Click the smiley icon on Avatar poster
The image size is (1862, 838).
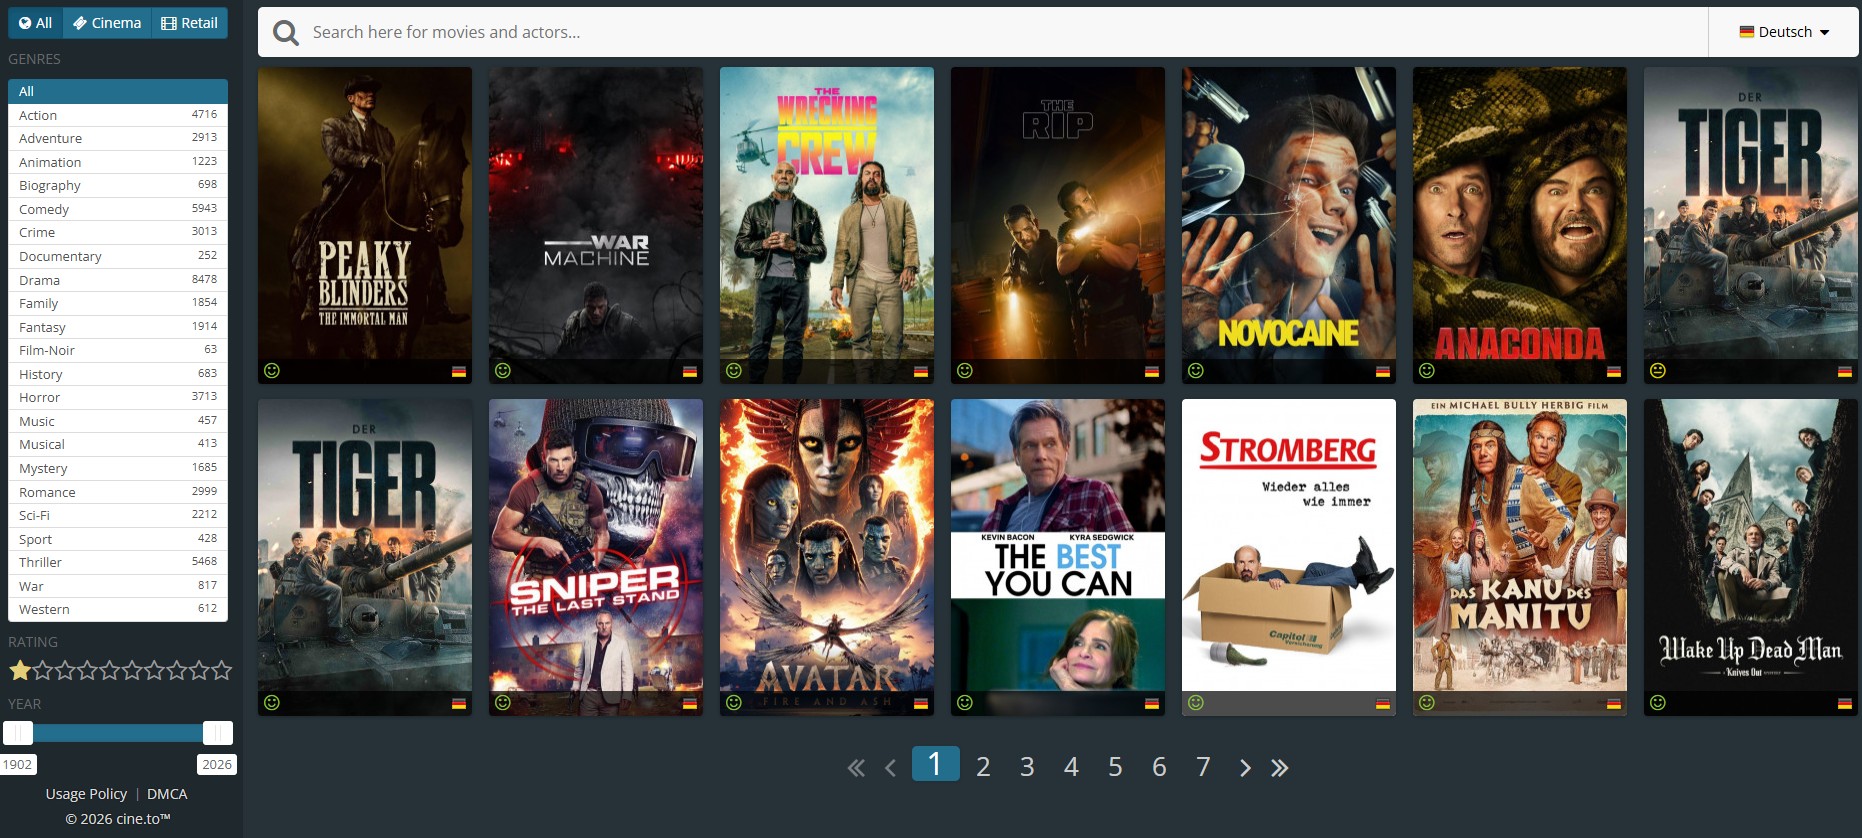734,703
